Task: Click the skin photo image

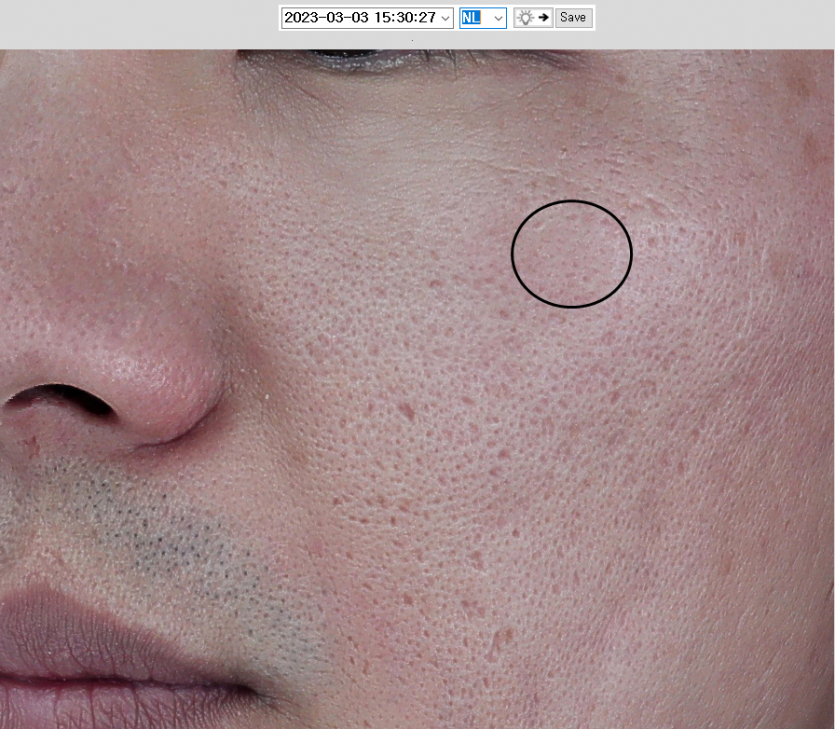Action: [418, 389]
